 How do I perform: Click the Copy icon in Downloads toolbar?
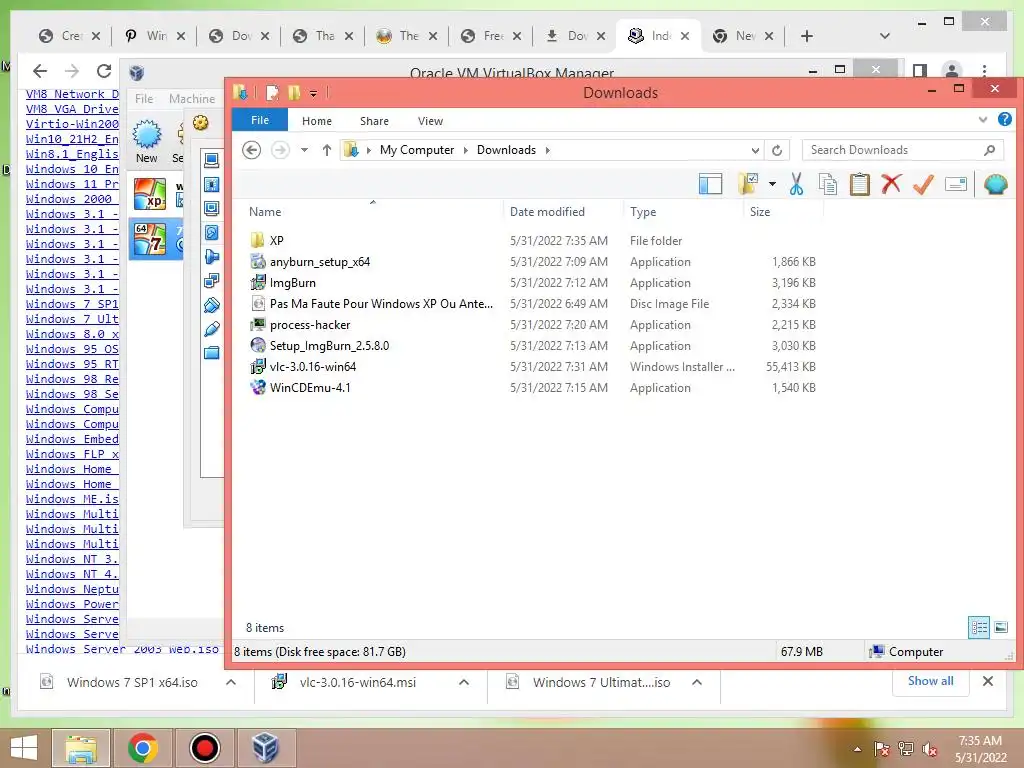[827, 184]
